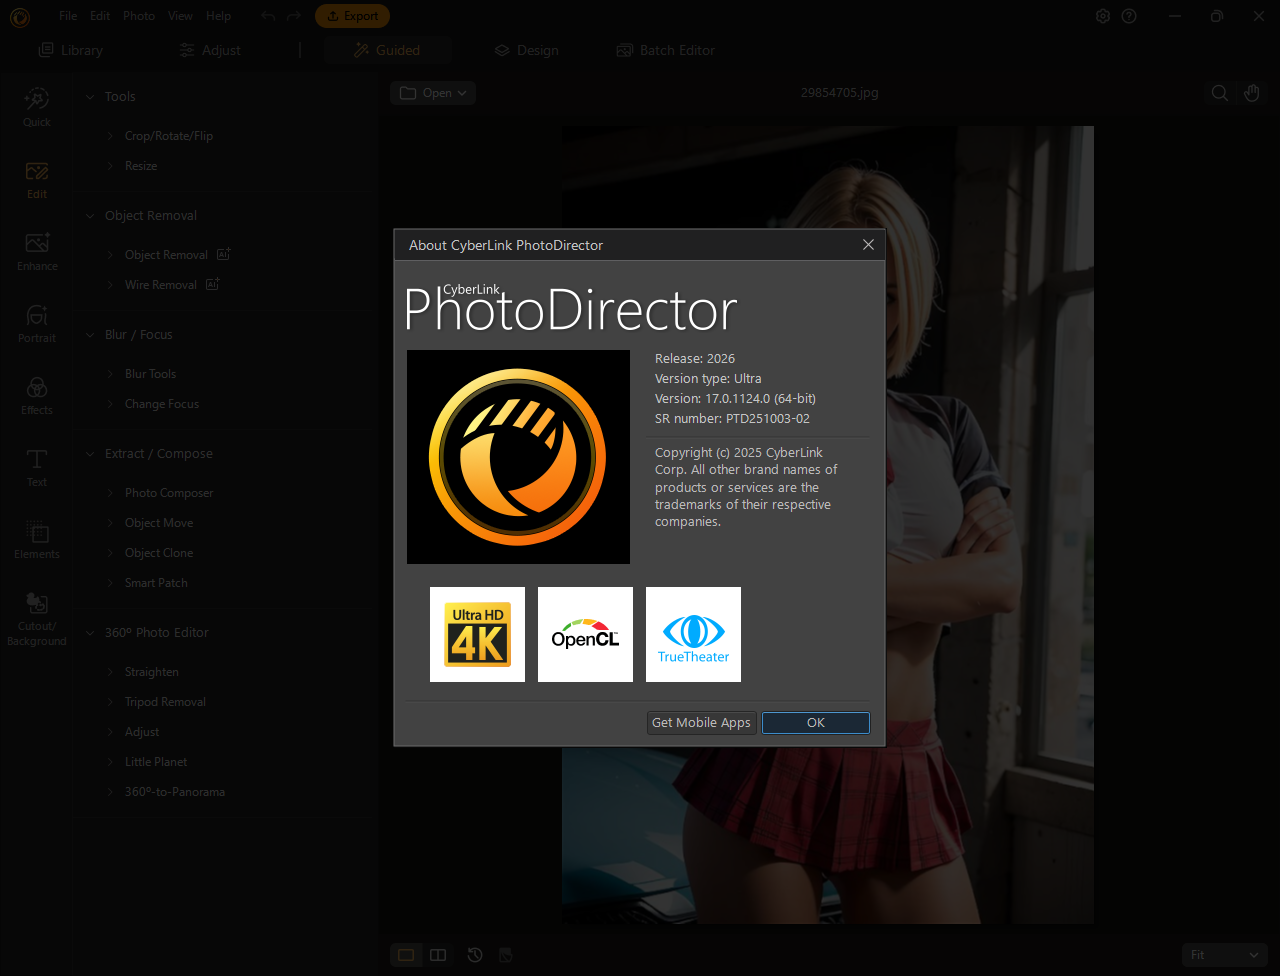Switch to the Design tab
Screen dimensions: 1280x976
click(527, 50)
